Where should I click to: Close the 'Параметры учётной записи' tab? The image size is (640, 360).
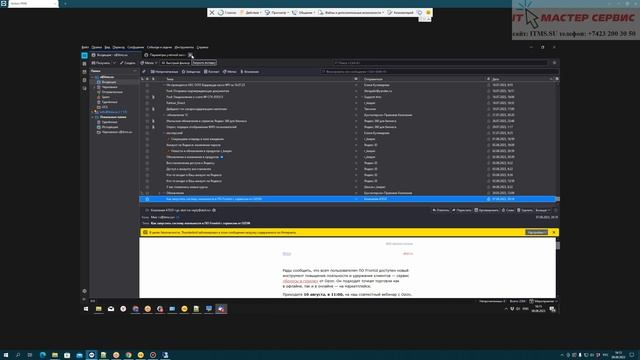coord(190,55)
